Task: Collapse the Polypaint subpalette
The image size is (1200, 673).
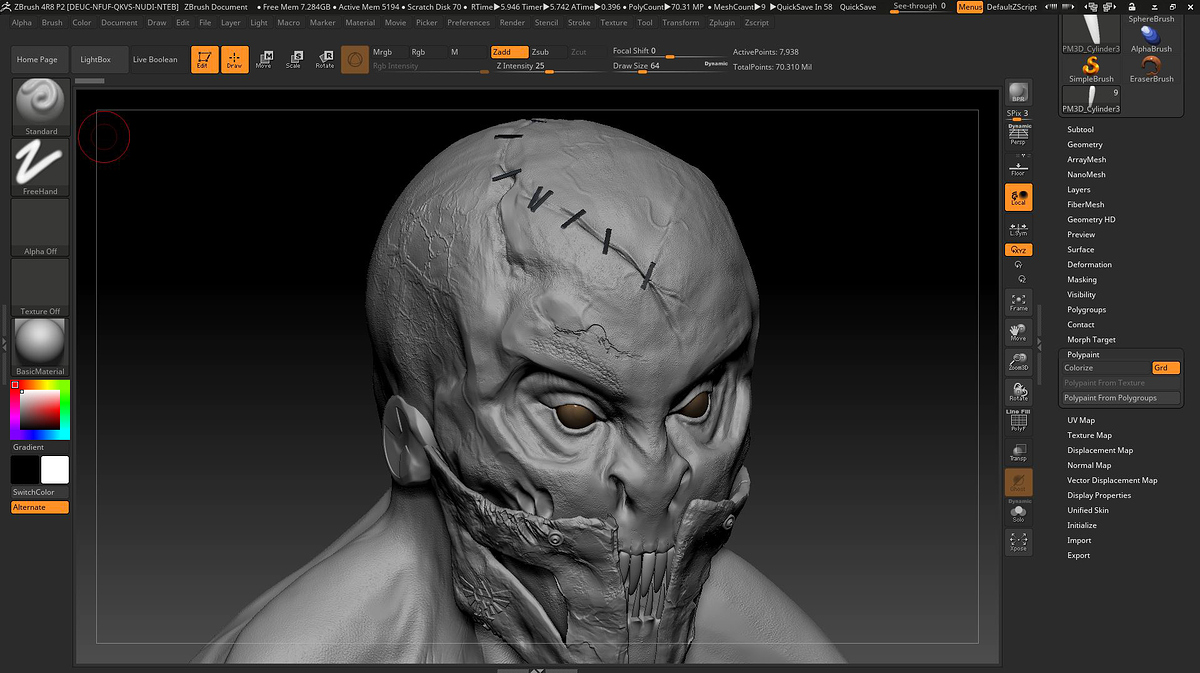Action: pos(1083,355)
